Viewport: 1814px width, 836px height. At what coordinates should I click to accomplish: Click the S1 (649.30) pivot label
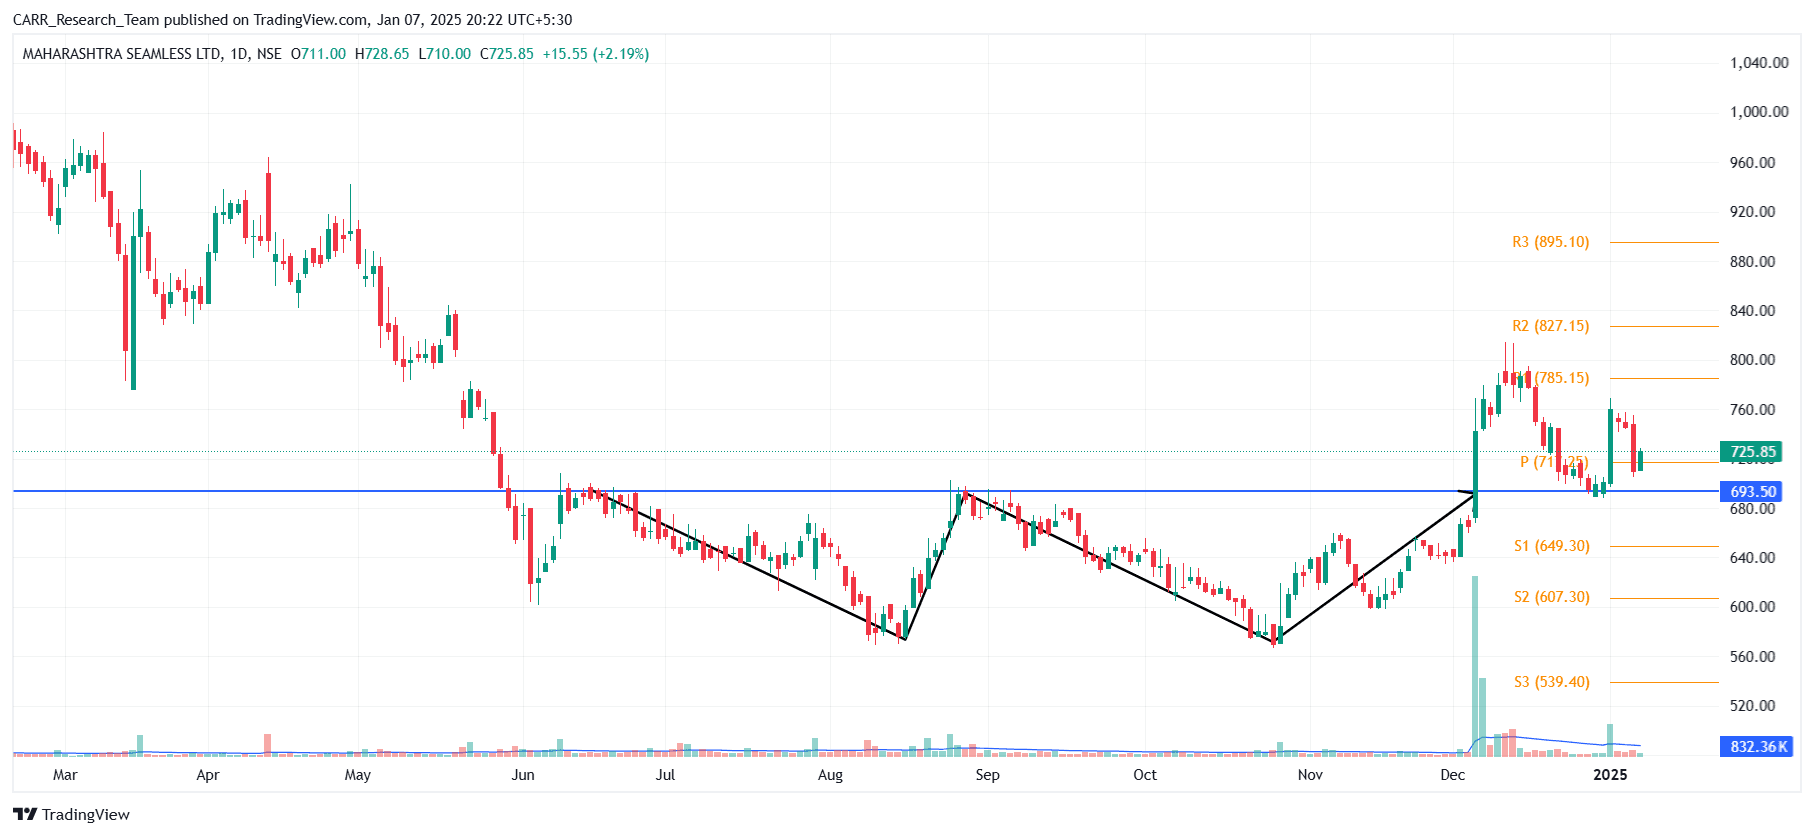(x=1551, y=546)
